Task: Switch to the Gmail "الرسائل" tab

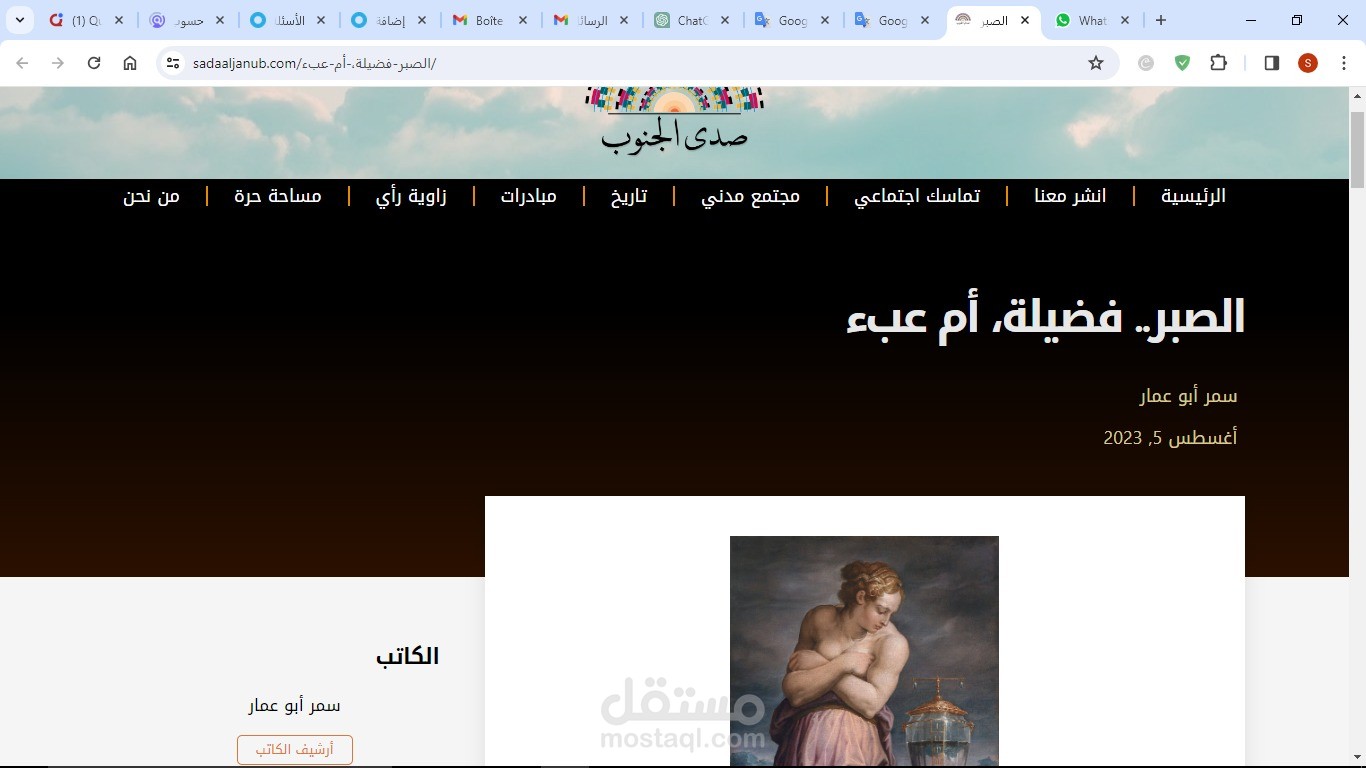Action: pyautogui.click(x=590, y=20)
